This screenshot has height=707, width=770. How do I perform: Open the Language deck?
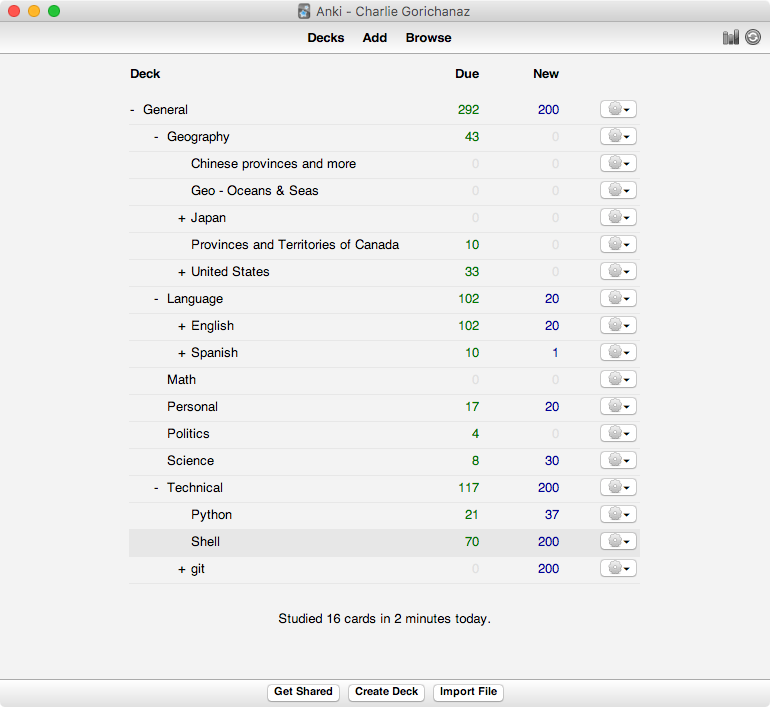pos(194,299)
